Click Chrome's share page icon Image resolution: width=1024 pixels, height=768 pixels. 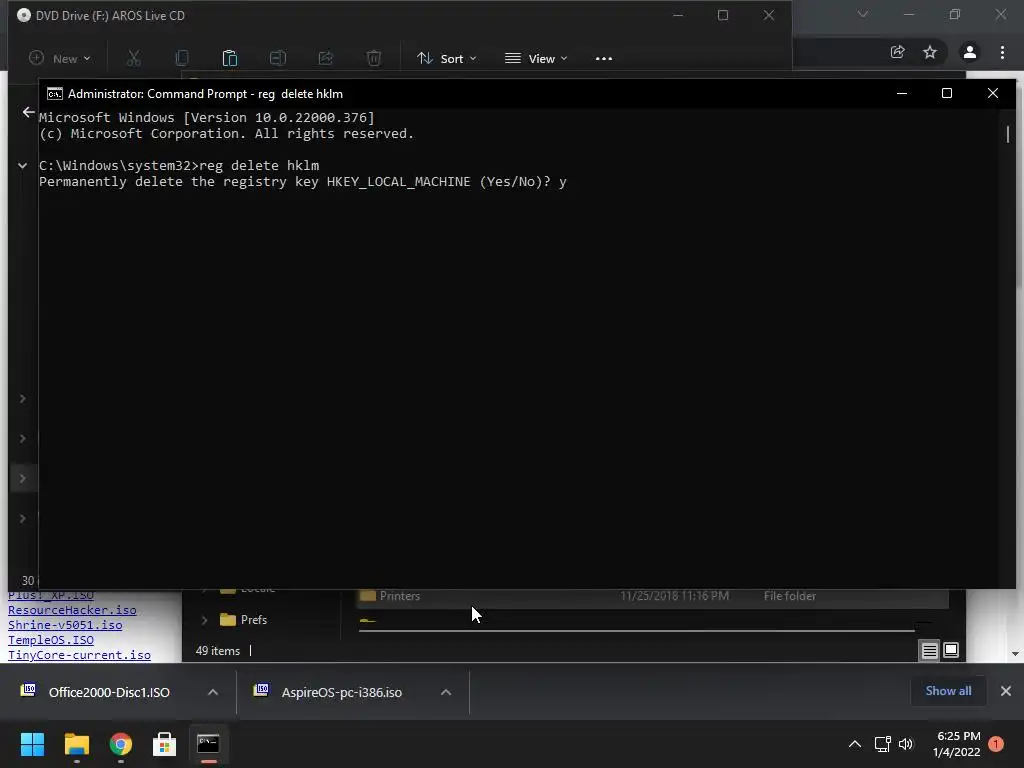click(897, 52)
